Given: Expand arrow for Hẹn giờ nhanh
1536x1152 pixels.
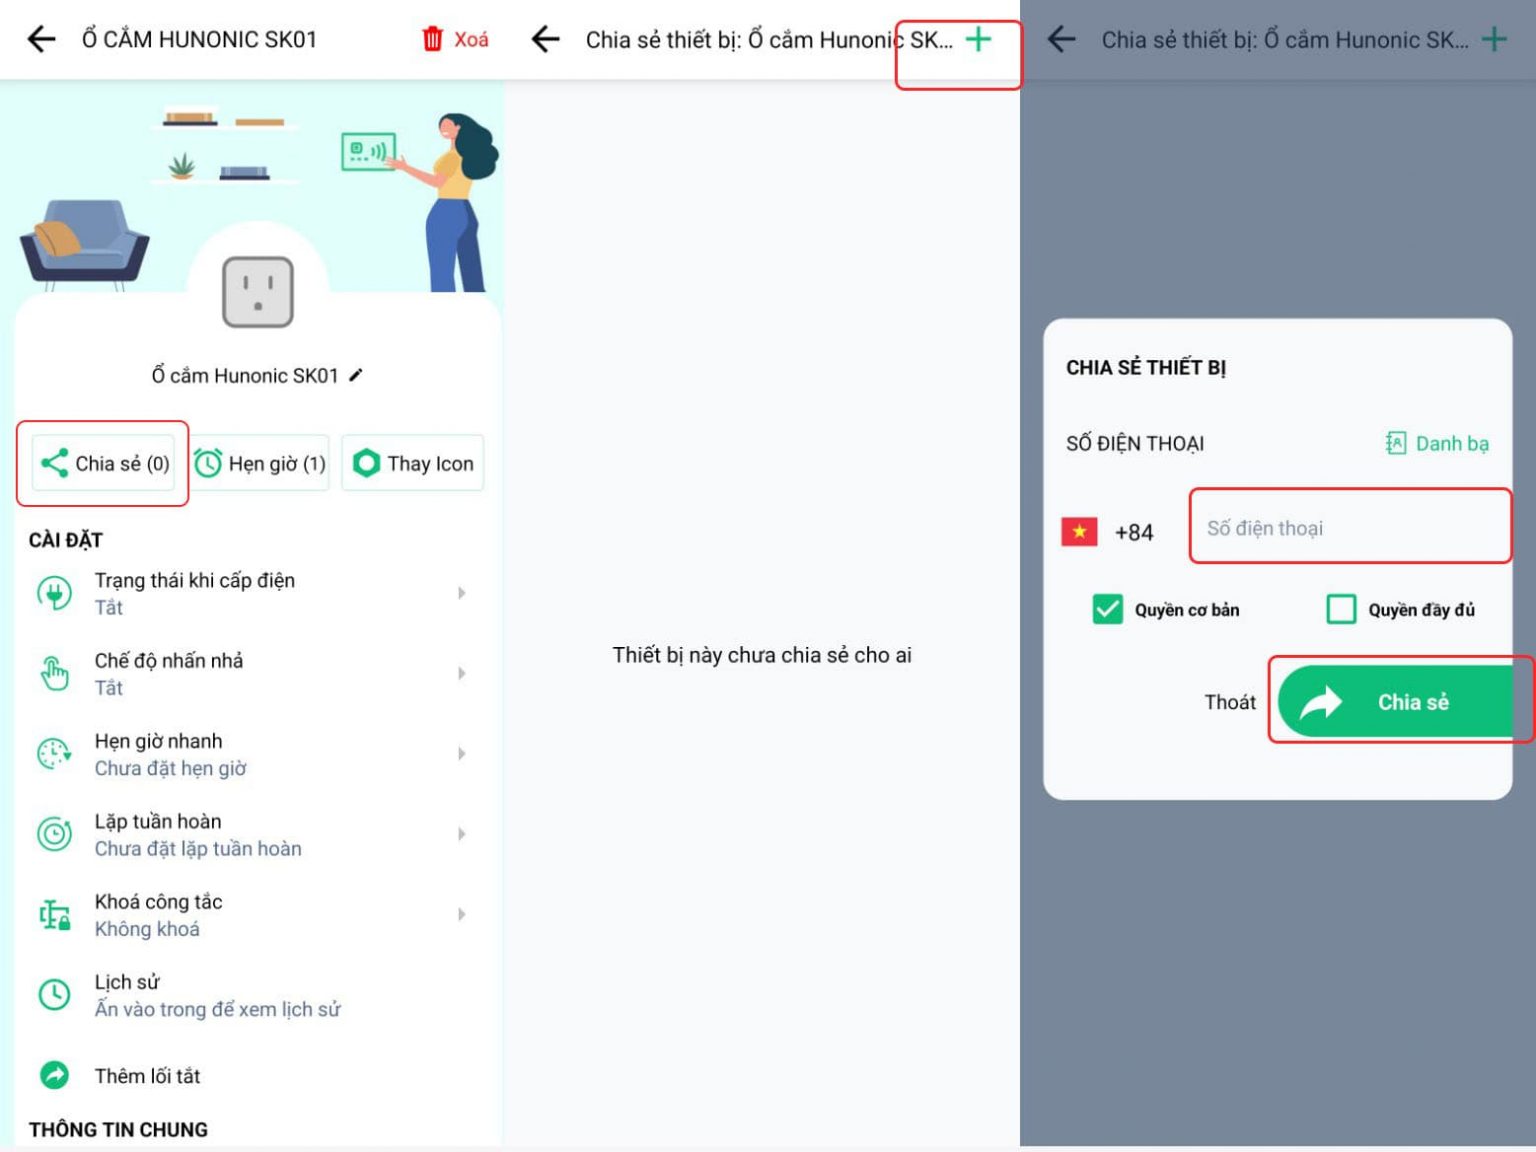Looking at the screenshot, I should click(x=461, y=754).
